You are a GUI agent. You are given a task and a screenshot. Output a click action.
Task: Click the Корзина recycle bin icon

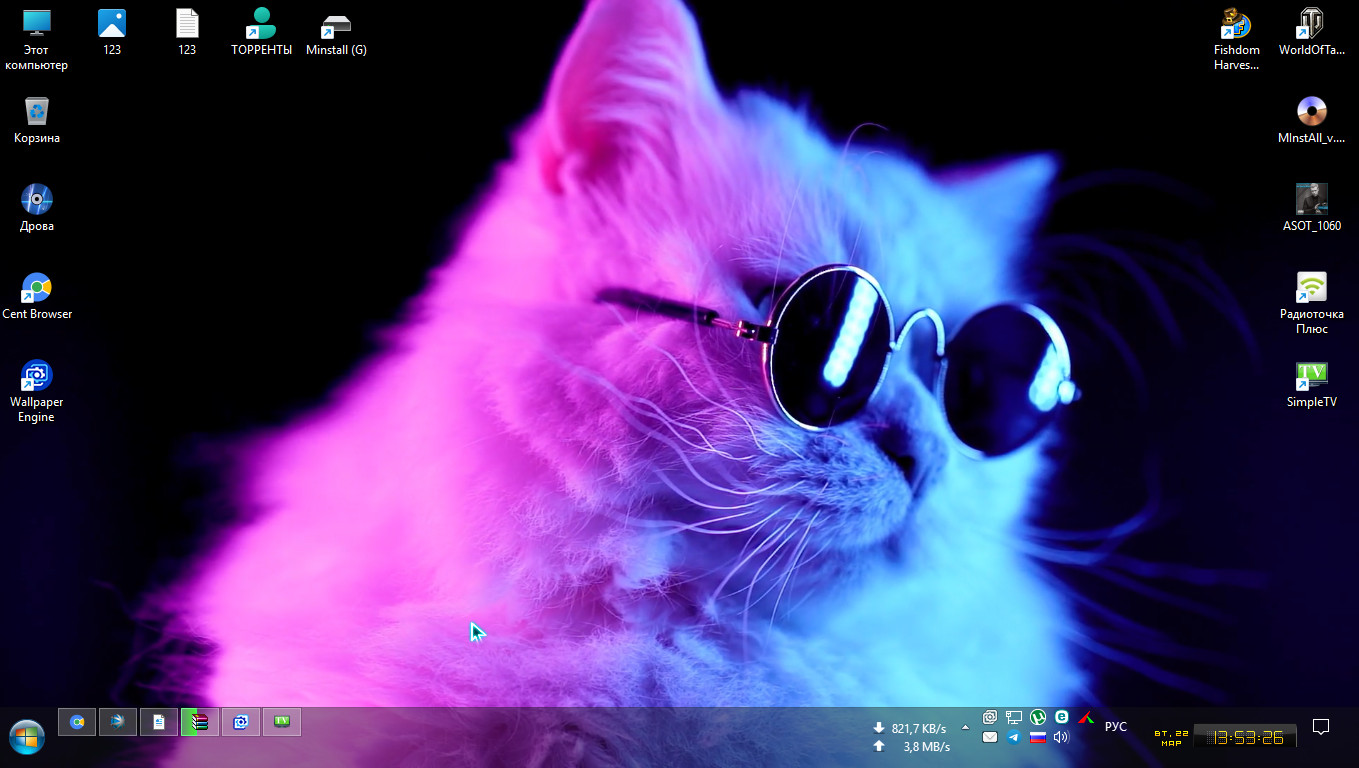[37, 113]
